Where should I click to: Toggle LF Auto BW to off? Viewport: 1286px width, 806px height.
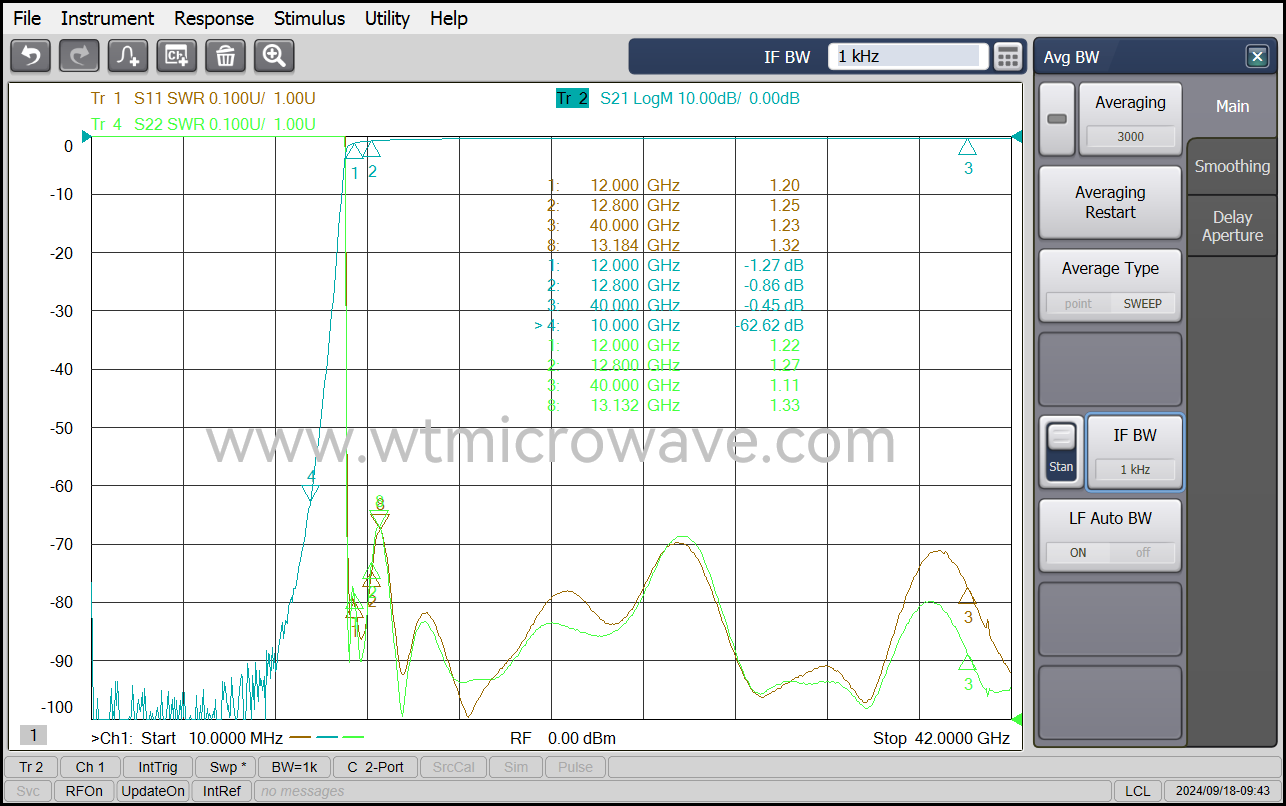click(x=1141, y=553)
